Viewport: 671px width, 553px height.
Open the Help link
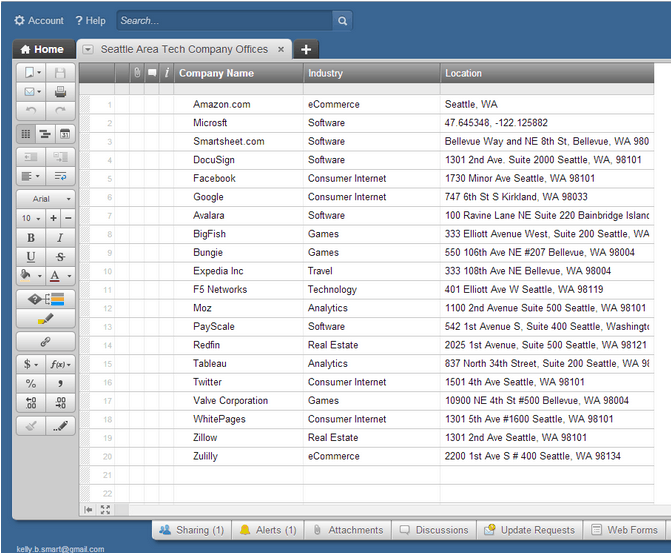click(90, 21)
